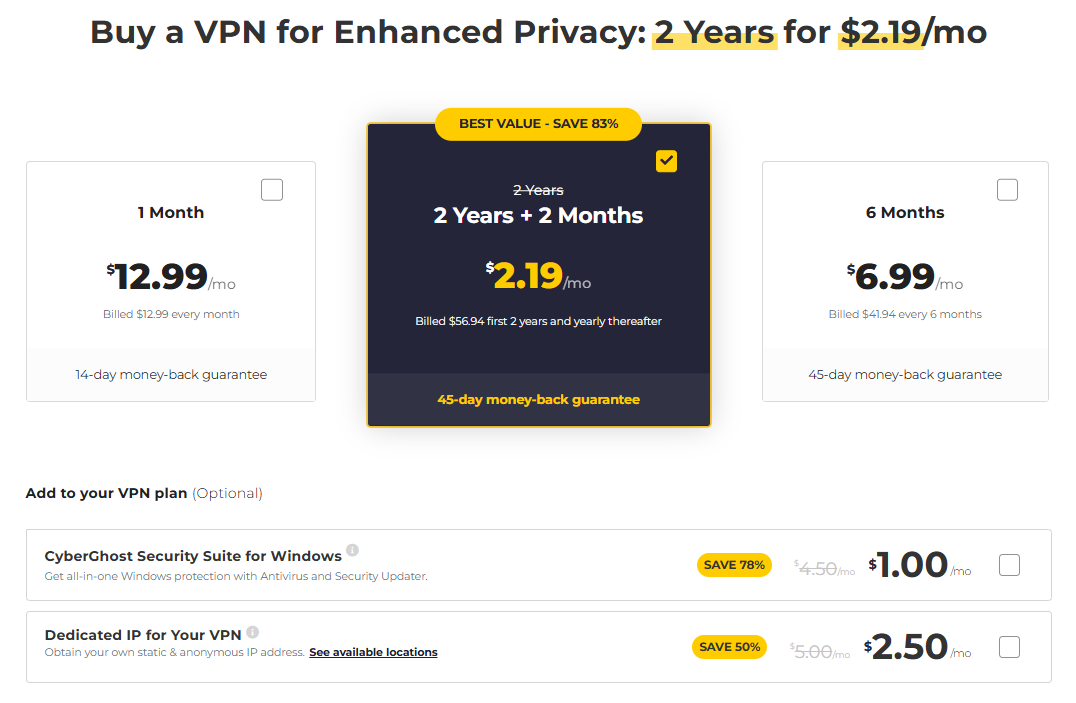Click the SAVE 50% badge
This screenshot has height=703, width=1076.
coord(729,647)
